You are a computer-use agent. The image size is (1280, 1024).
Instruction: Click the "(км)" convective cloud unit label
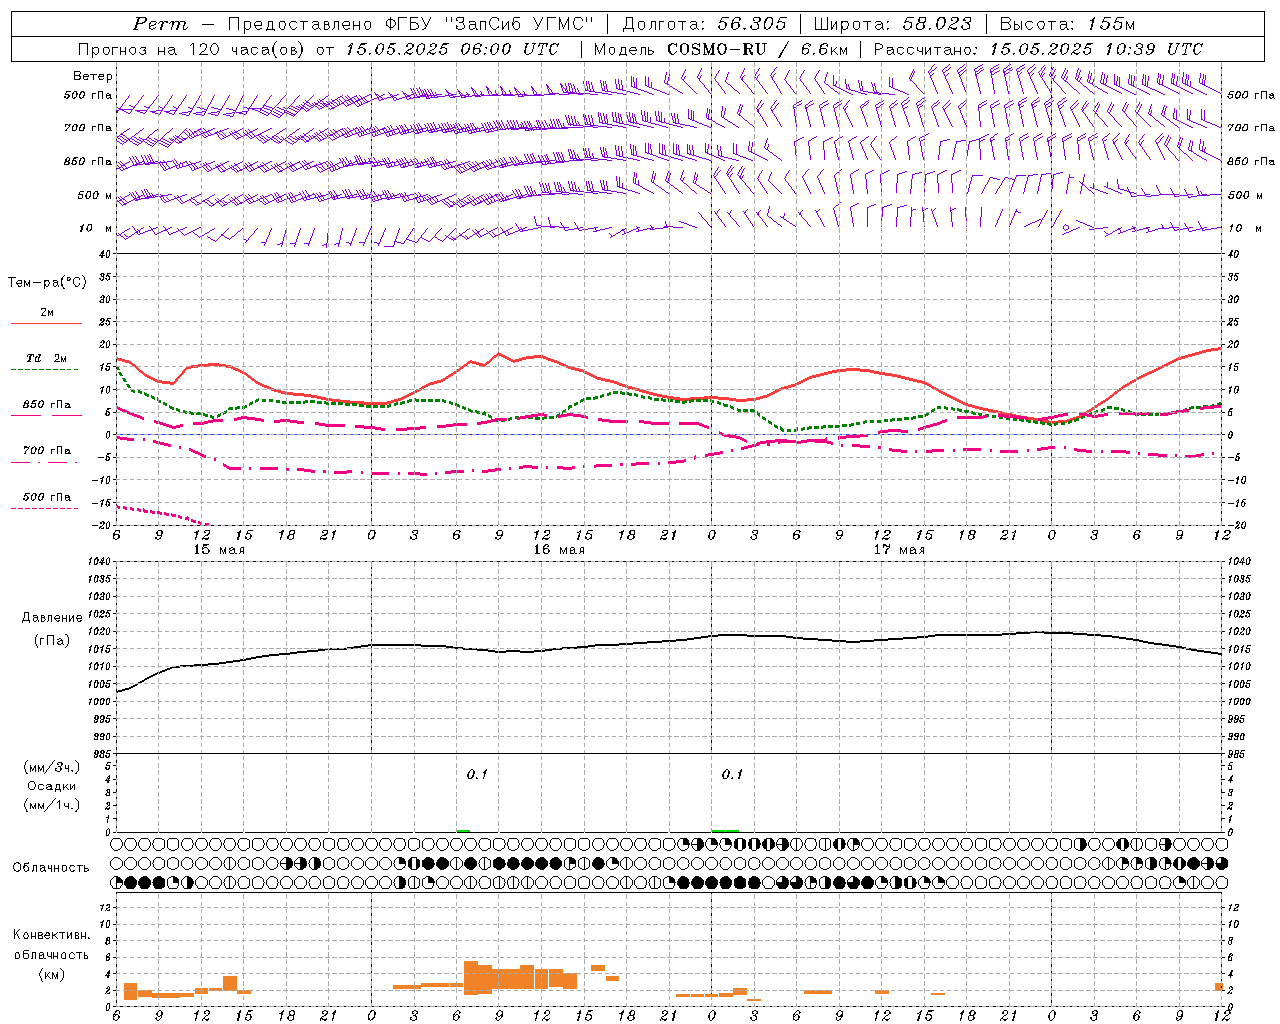(51, 974)
